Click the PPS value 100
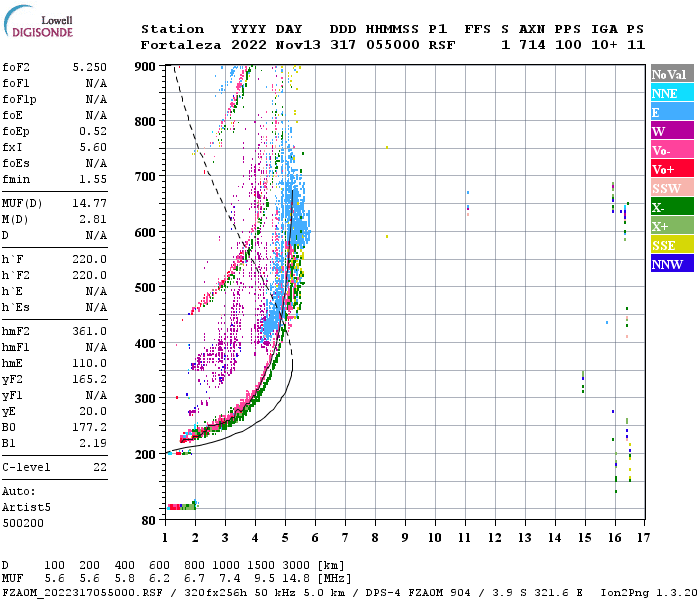The width and height of the screenshot is (700, 600). (x=568, y=45)
